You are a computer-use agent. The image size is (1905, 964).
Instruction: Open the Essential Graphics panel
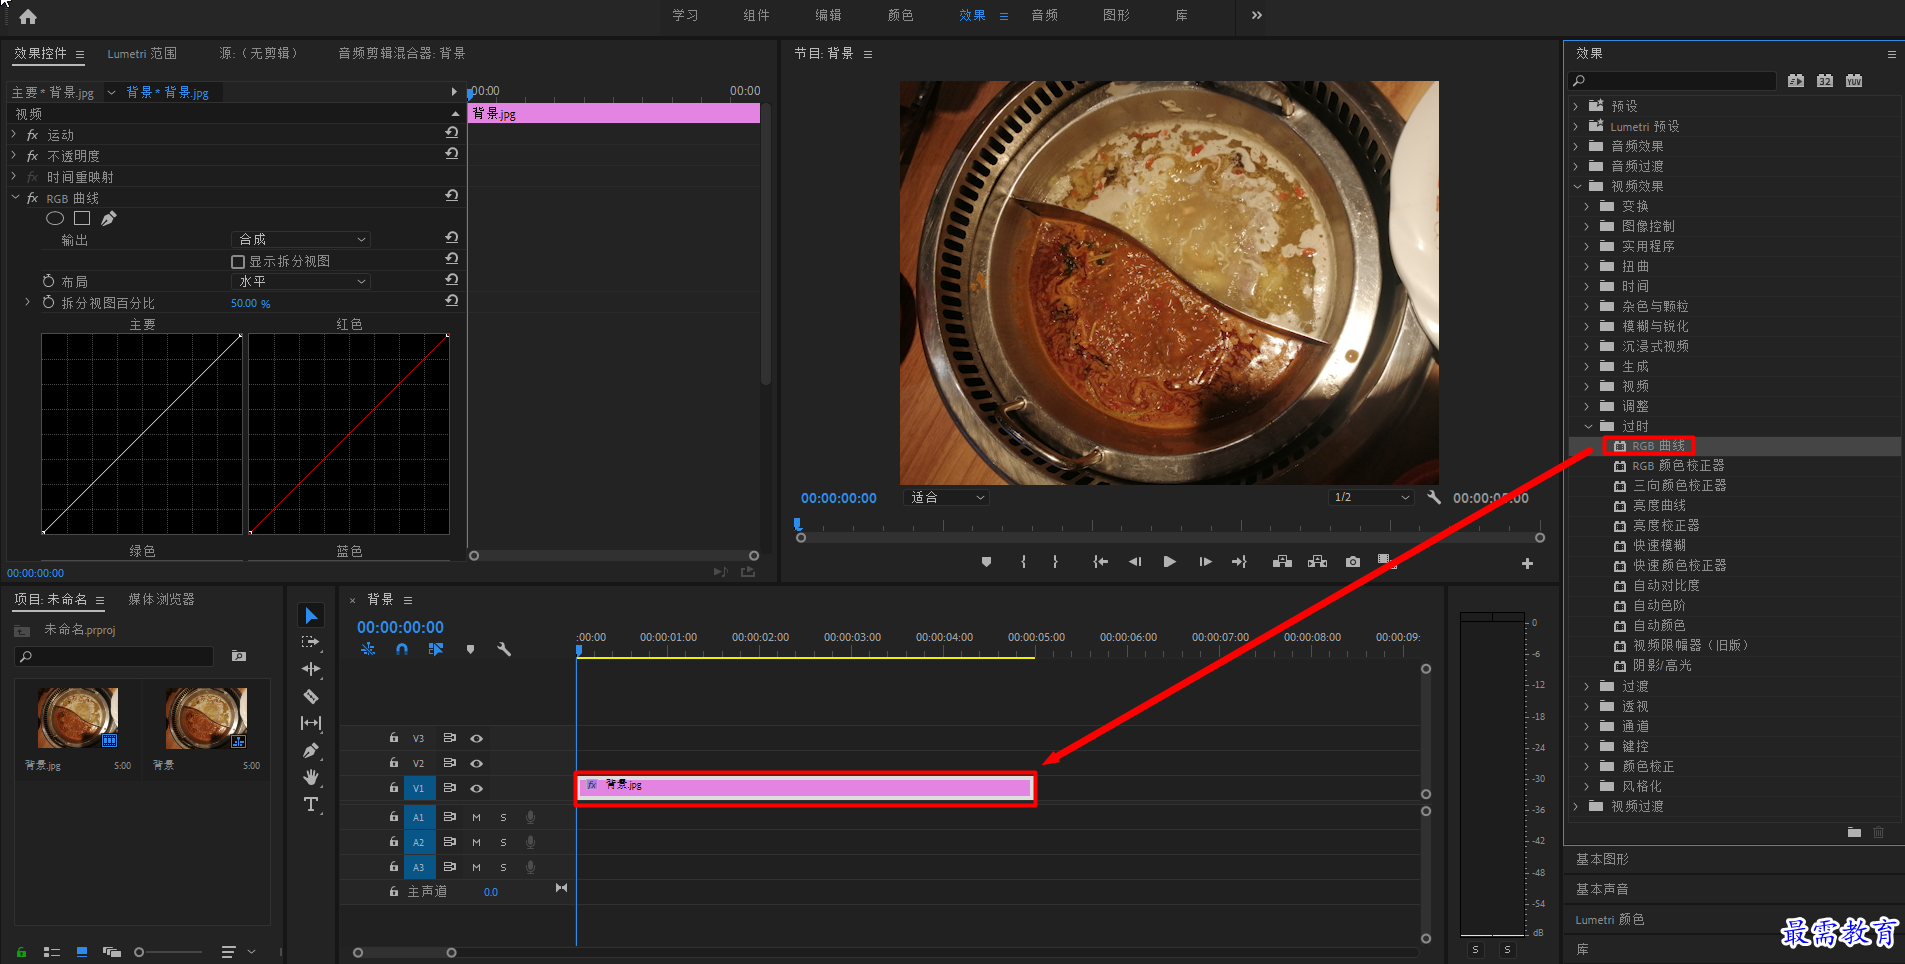[x=1602, y=859]
